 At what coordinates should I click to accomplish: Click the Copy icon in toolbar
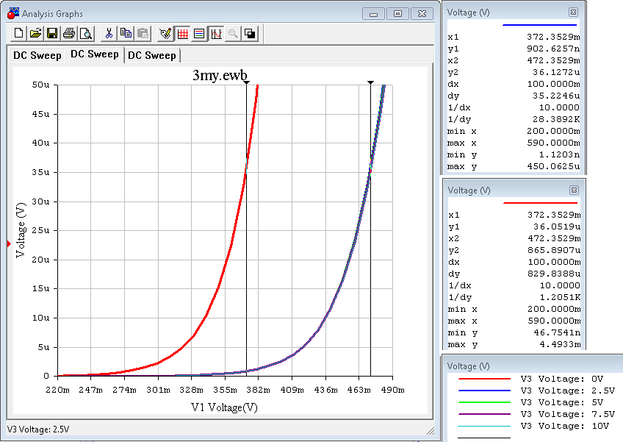pos(126,34)
